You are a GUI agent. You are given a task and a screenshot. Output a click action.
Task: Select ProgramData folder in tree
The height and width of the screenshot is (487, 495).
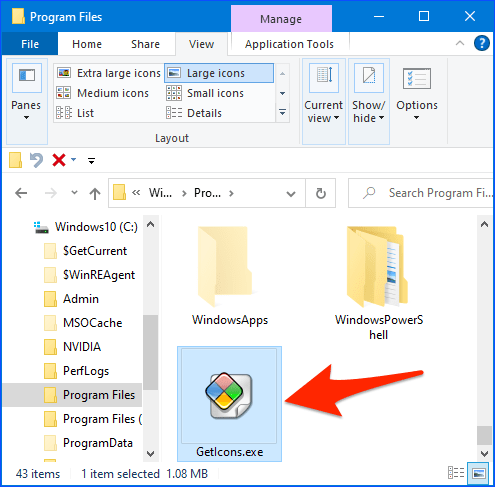point(88,443)
